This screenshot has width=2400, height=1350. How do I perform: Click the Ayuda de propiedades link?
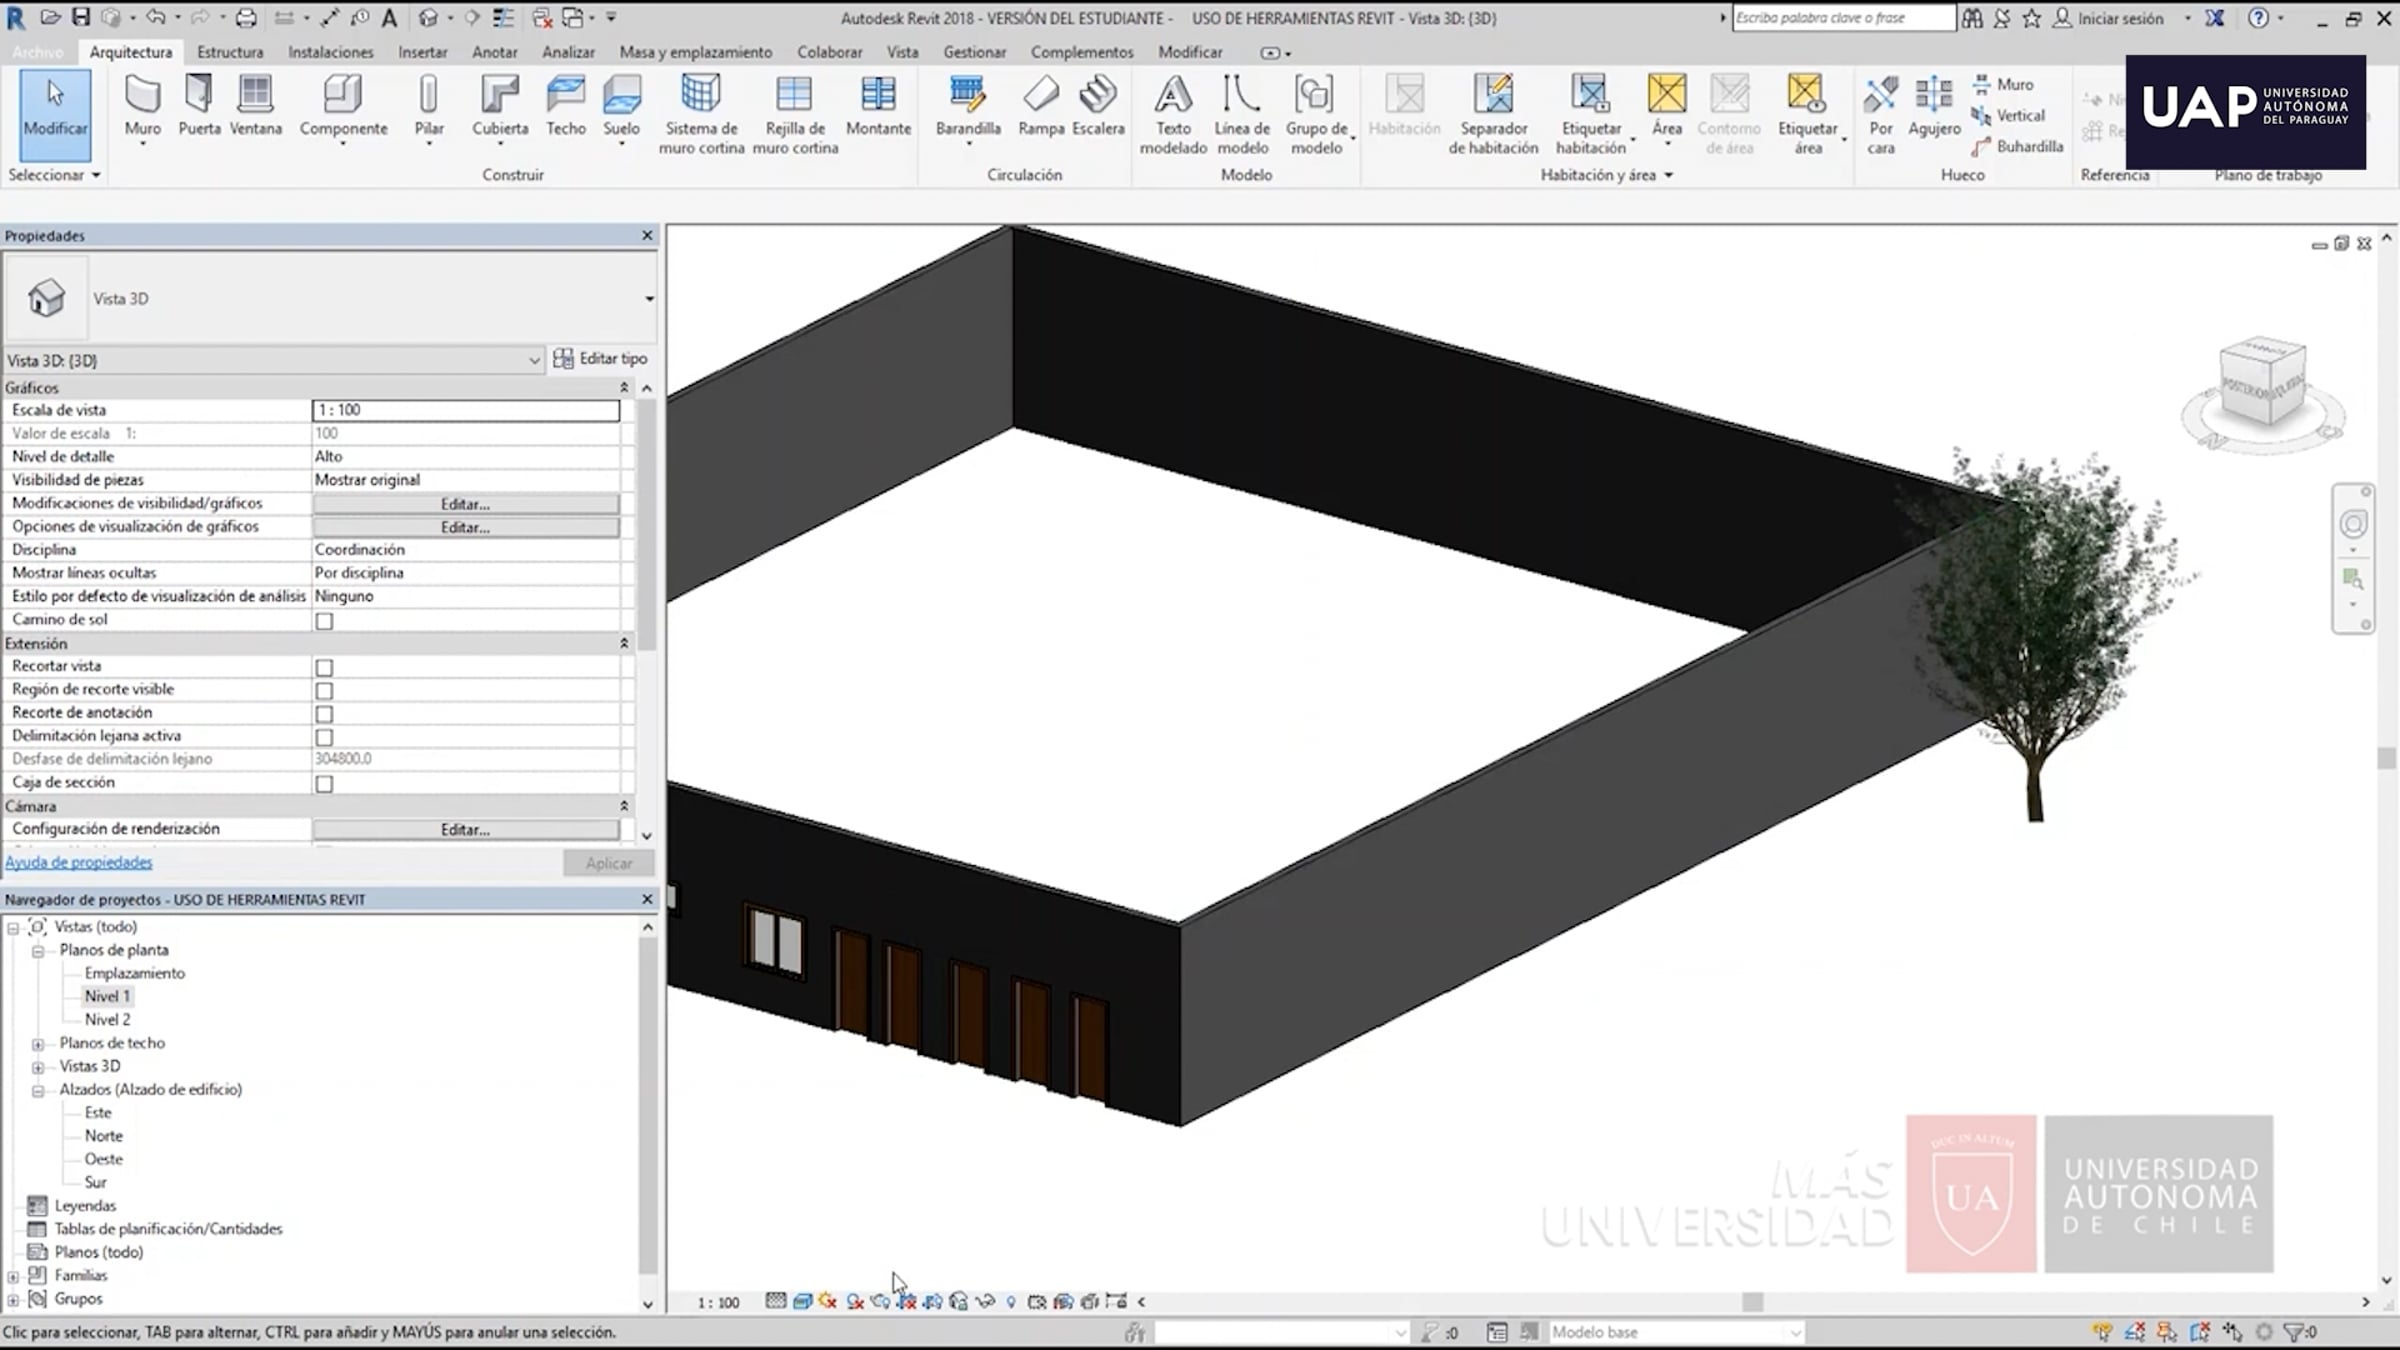pyautogui.click(x=79, y=862)
